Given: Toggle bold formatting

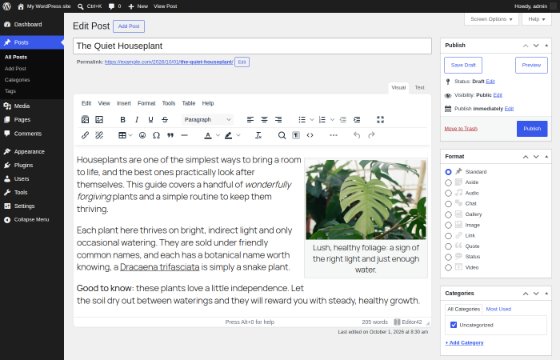Looking at the screenshot, I should pos(123,120).
